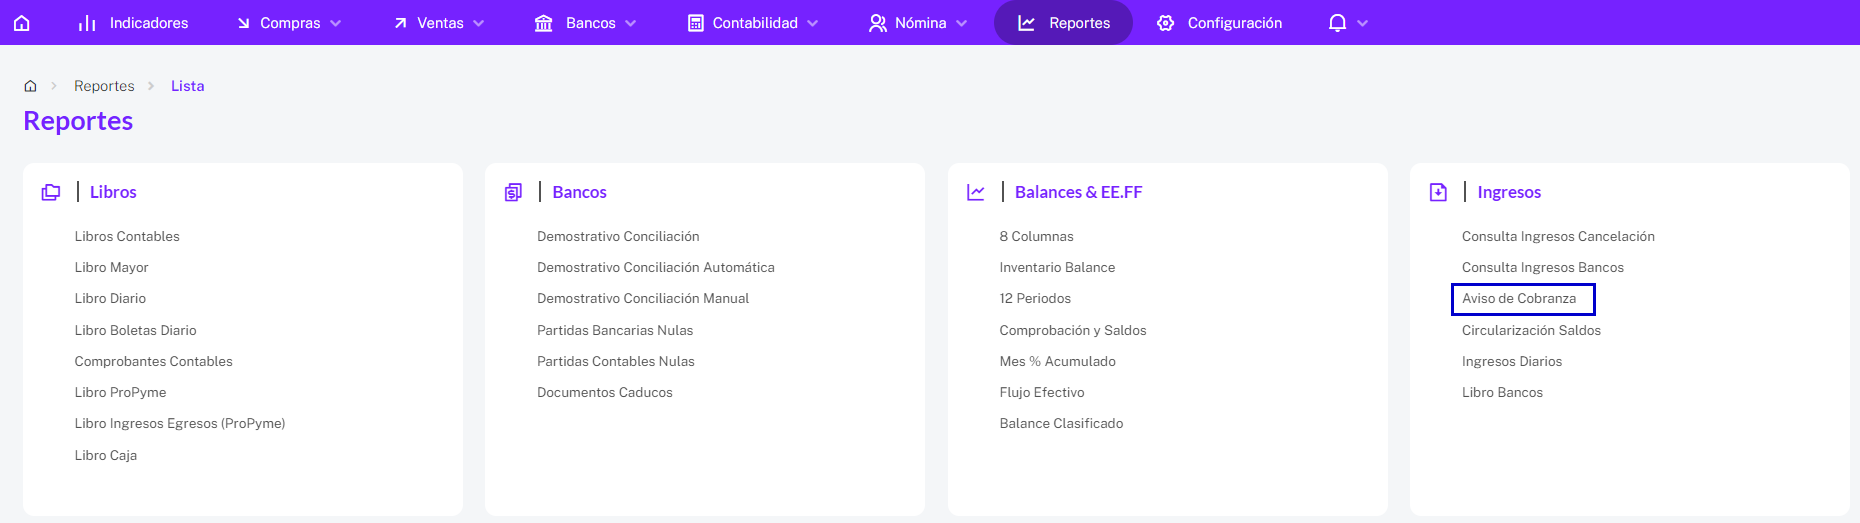Select the Reportes tab in navigation
Image resolution: width=1860 pixels, height=523 pixels.
(x=1063, y=22)
